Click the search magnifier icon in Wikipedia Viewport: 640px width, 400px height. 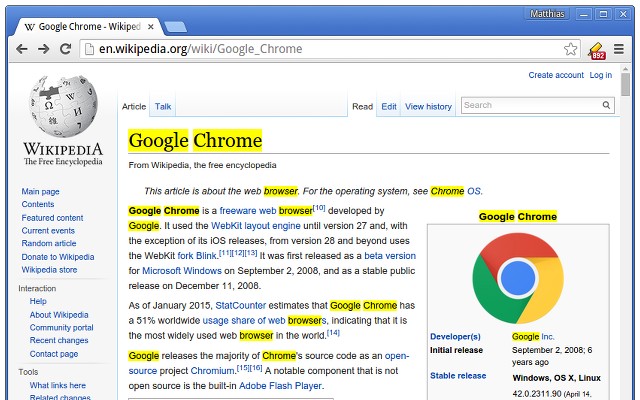tap(606, 105)
